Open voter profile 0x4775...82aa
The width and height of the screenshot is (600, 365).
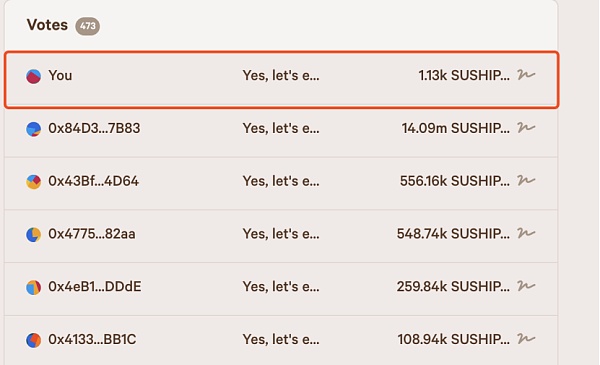click(92, 234)
